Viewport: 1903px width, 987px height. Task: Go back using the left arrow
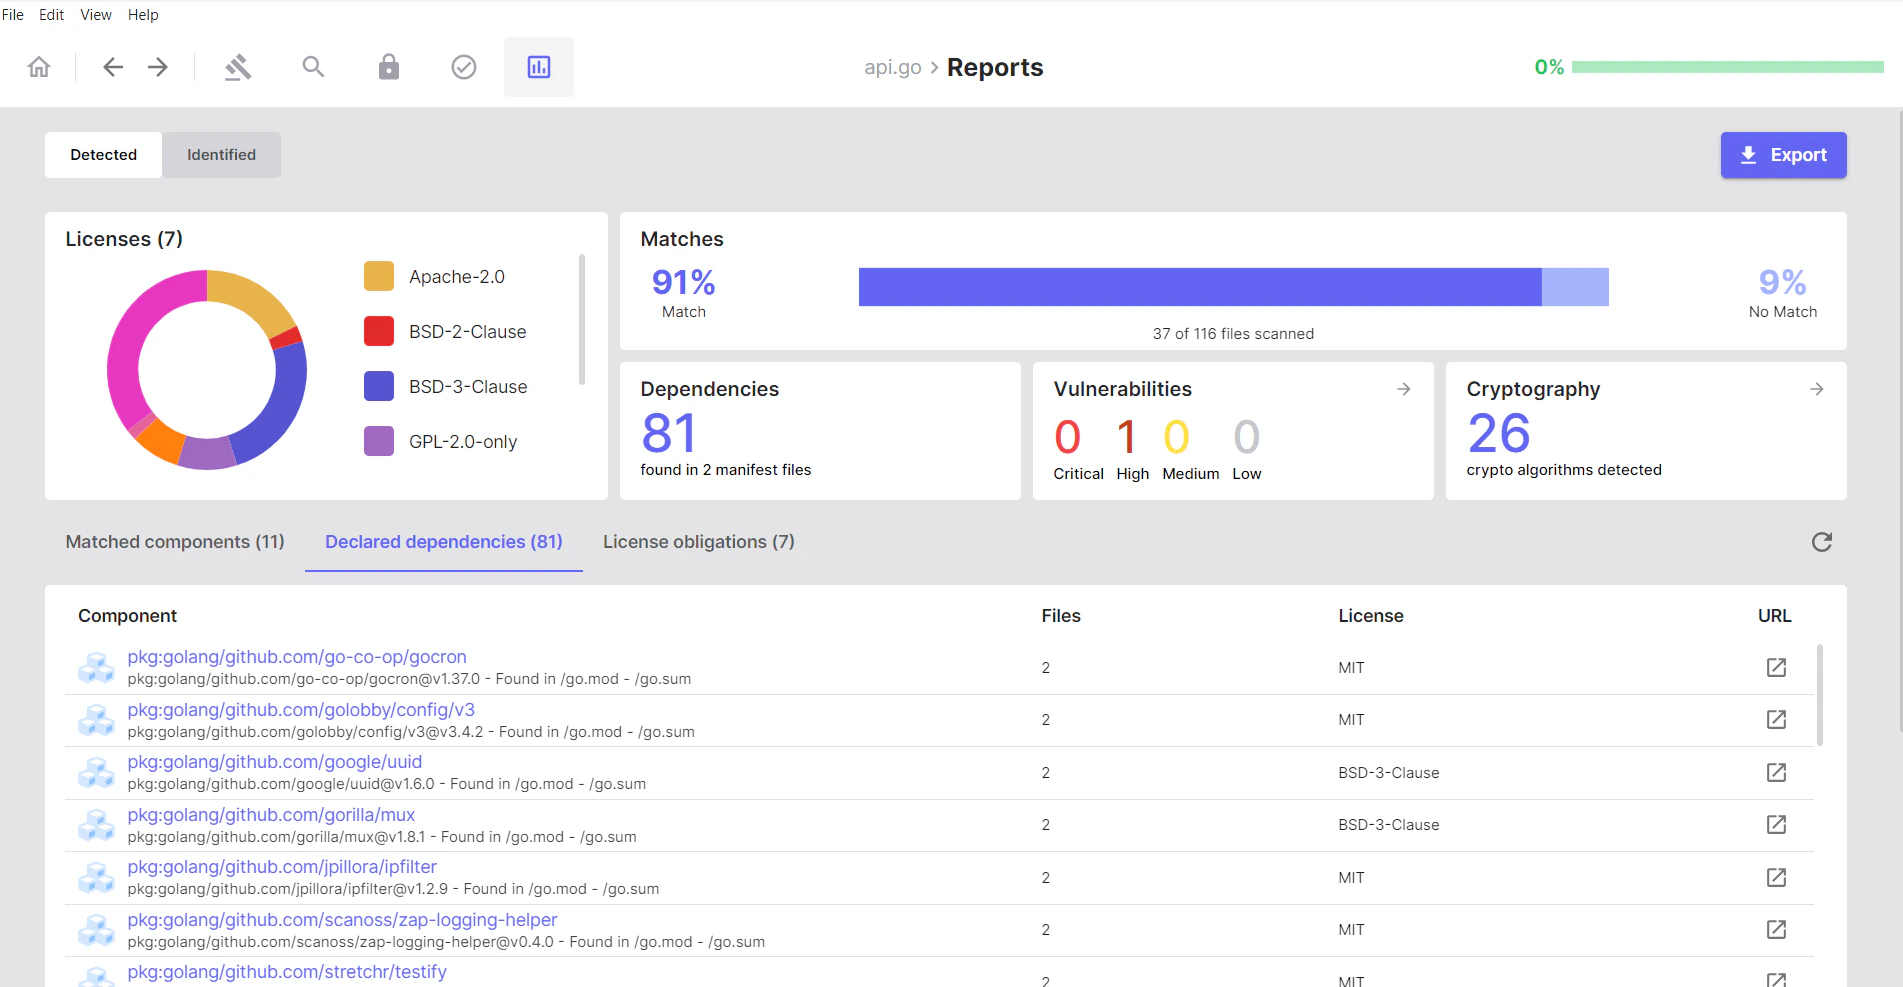click(x=113, y=67)
